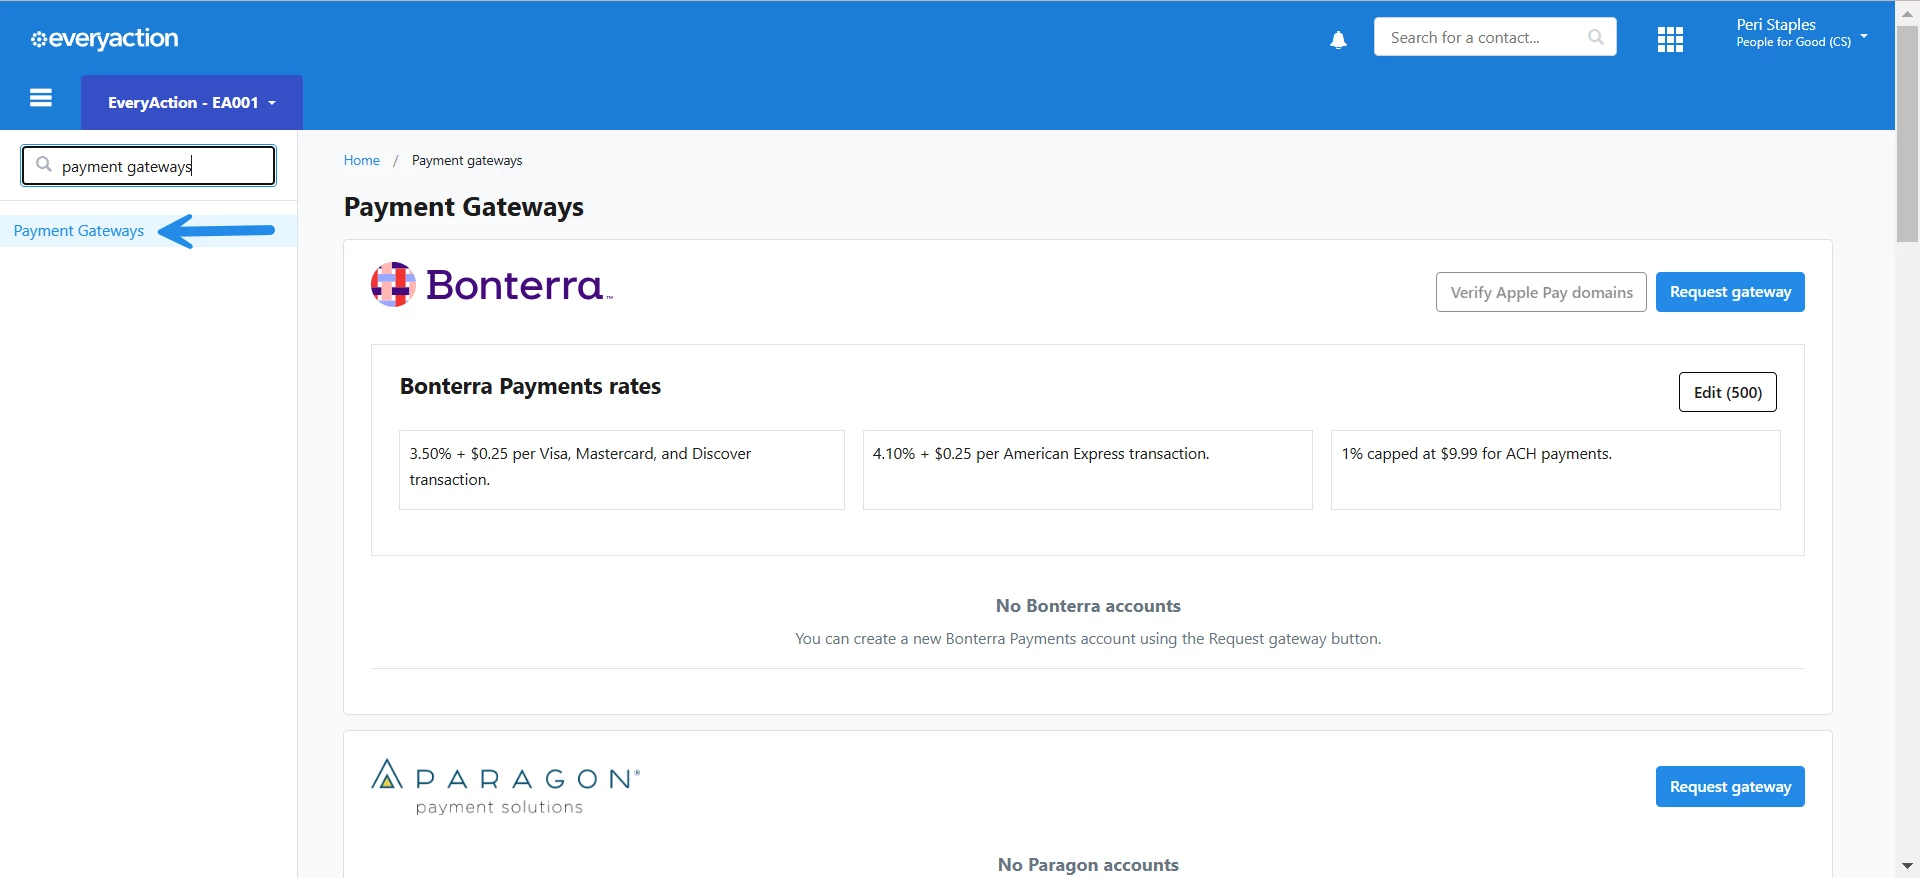The height and width of the screenshot is (878, 1920).
Task: Open the notifications bell
Action: [1338, 40]
